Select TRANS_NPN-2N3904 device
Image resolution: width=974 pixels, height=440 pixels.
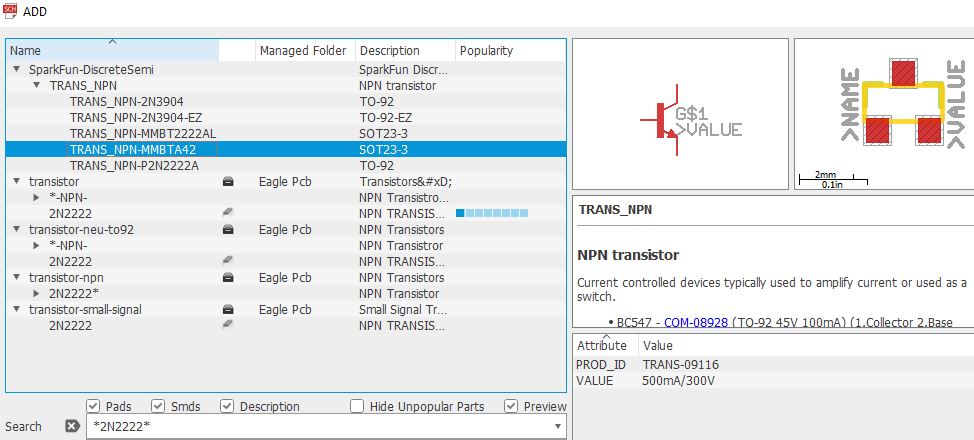click(127, 101)
